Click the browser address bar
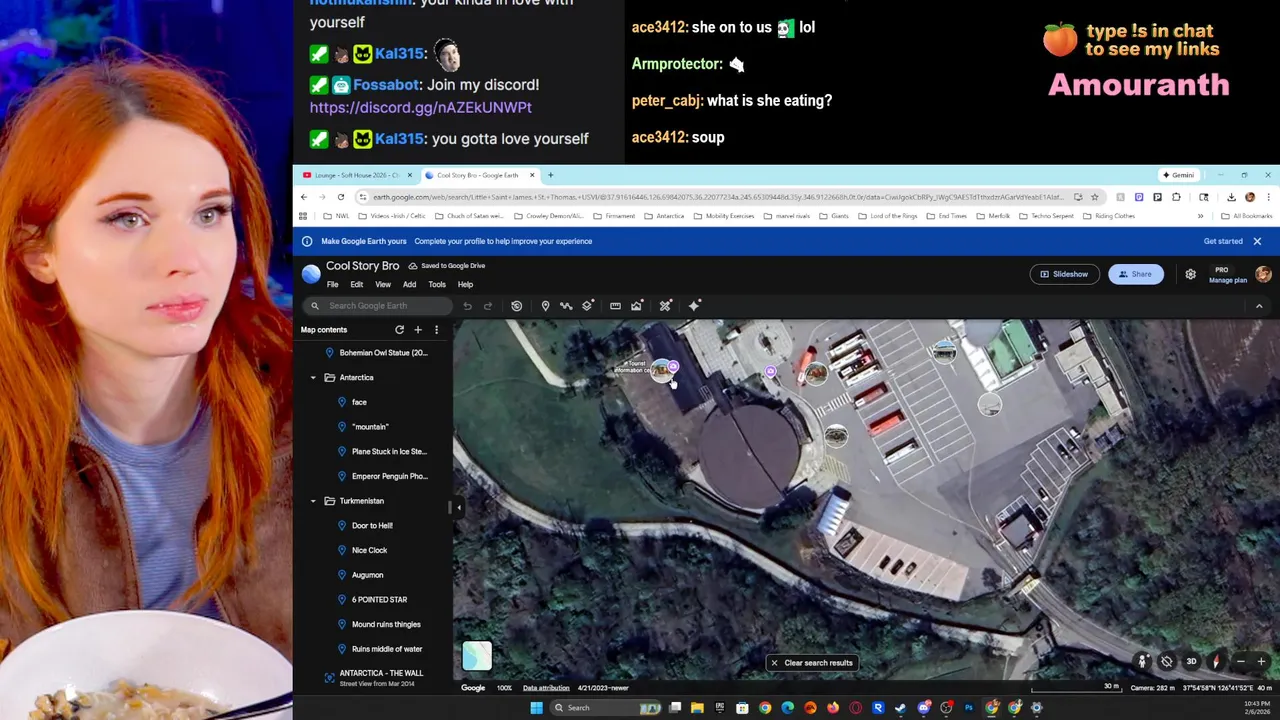Image resolution: width=1280 pixels, height=720 pixels. point(714,197)
